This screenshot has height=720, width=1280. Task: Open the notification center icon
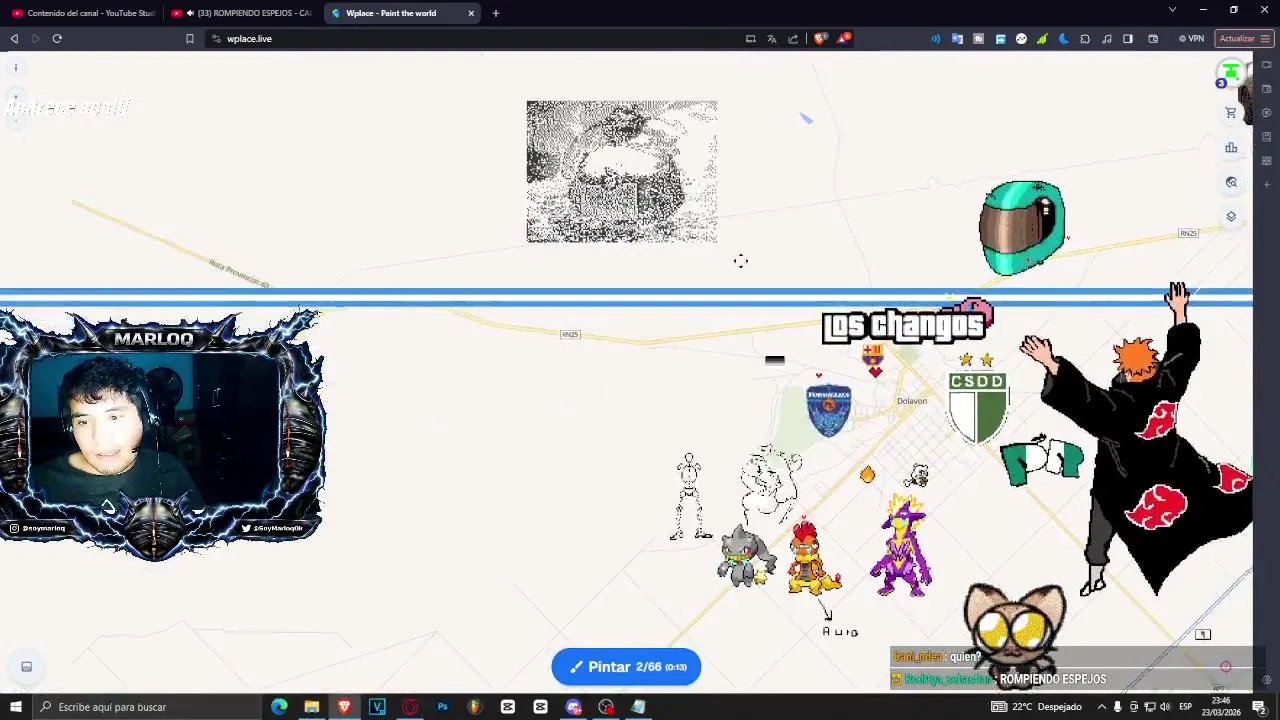click(x=1259, y=707)
